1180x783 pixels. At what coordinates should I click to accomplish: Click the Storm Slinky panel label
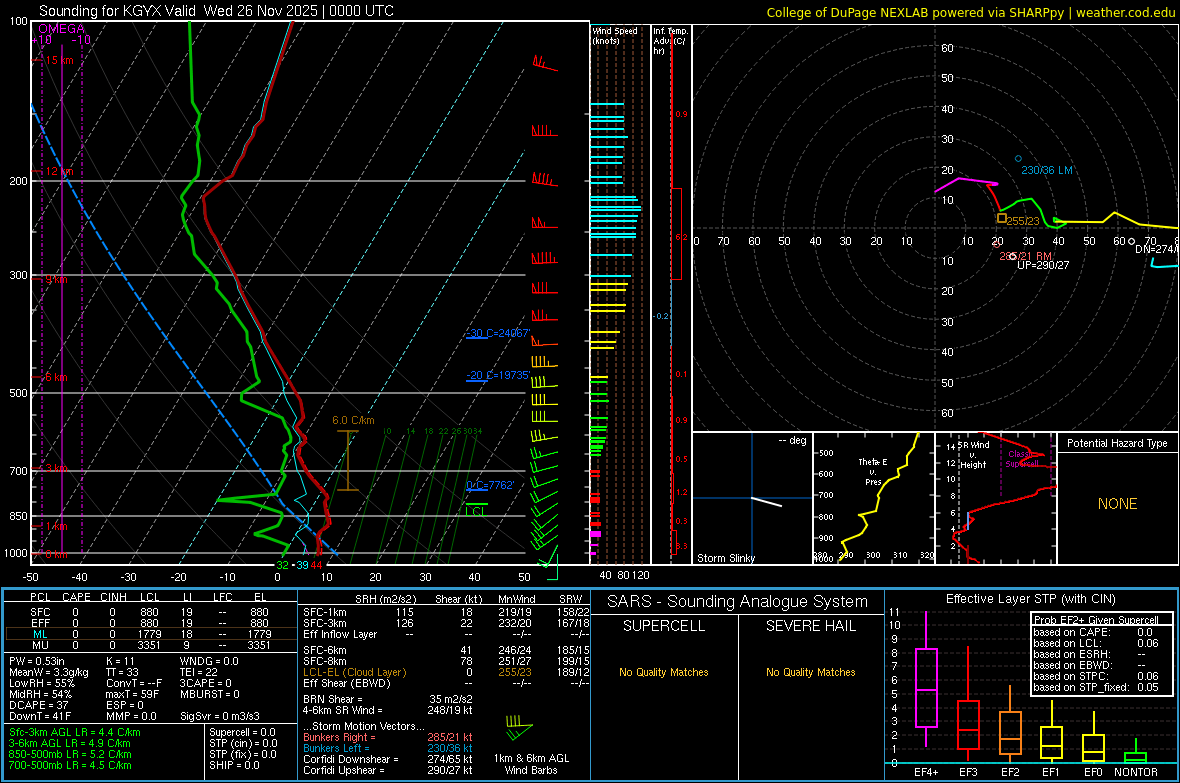pos(726,558)
